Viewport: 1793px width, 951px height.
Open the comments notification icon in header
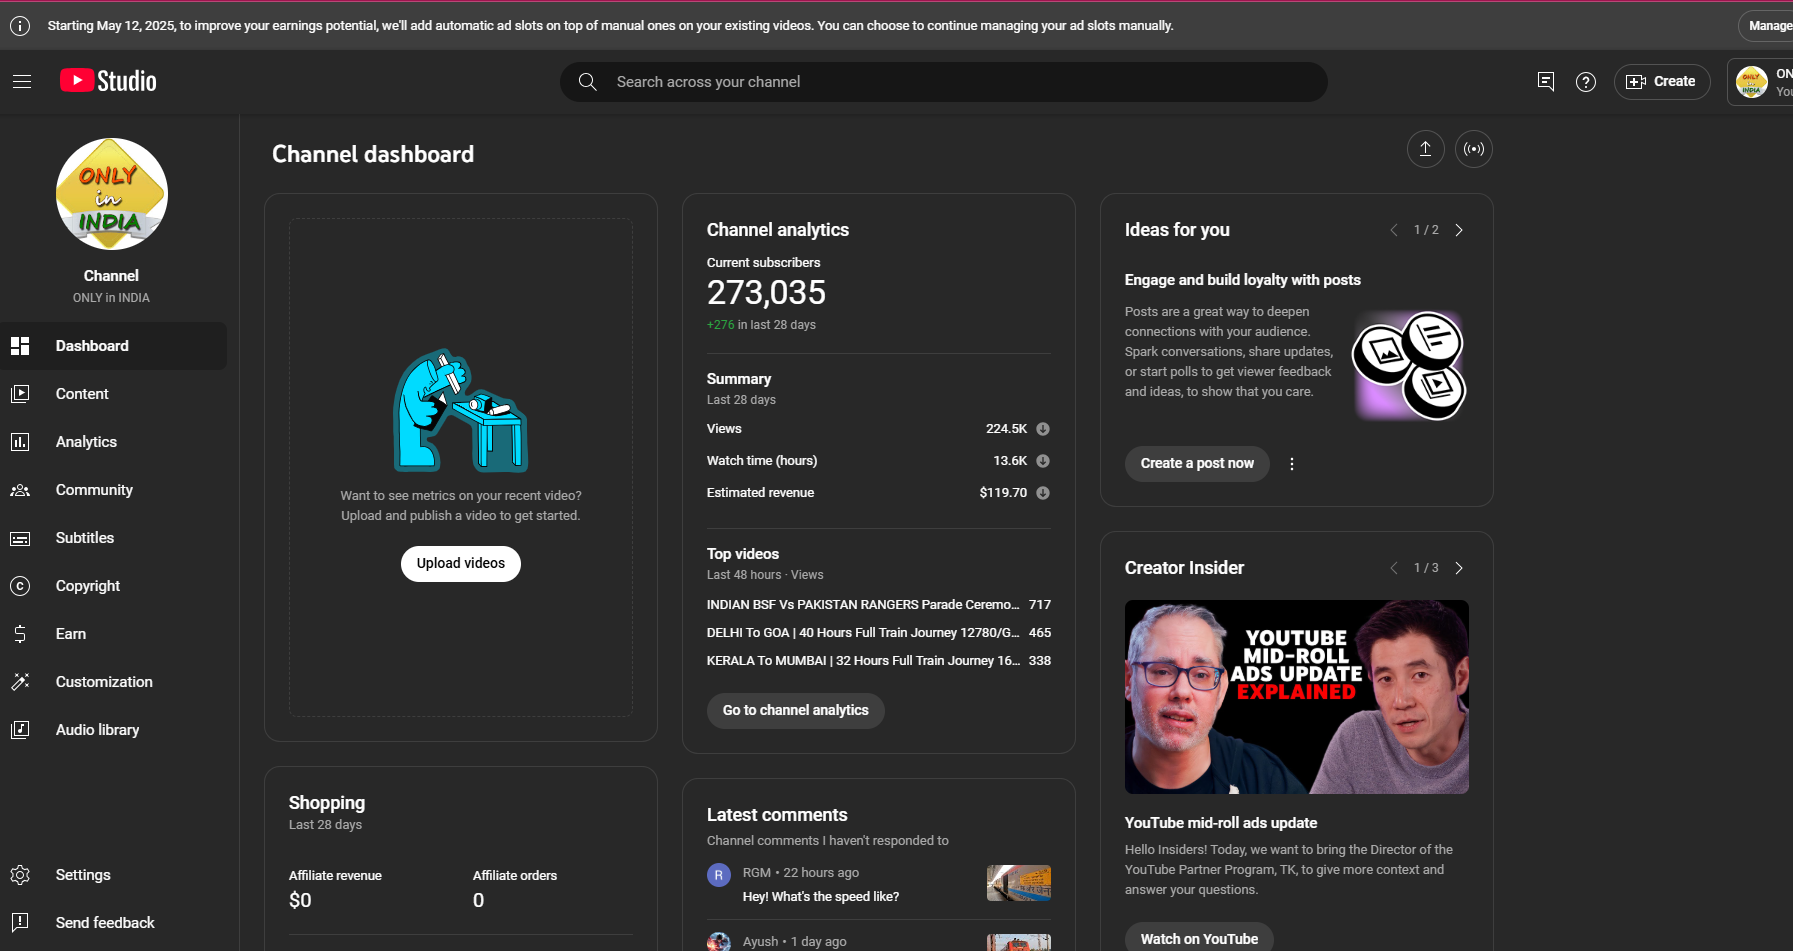coord(1545,82)
